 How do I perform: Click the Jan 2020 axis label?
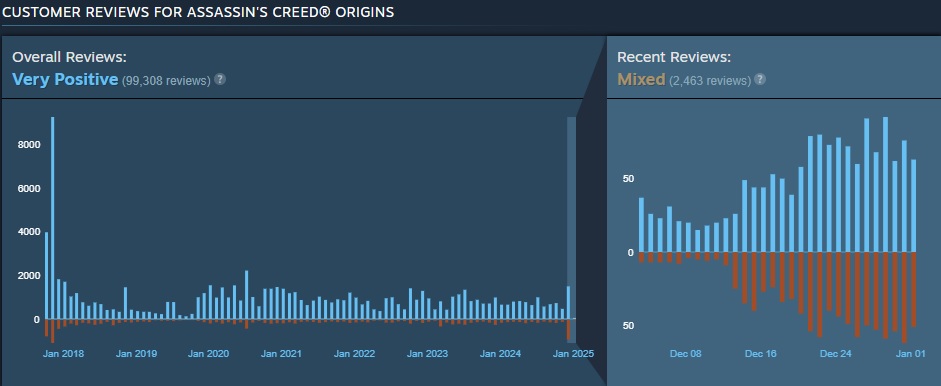point(208,354)
